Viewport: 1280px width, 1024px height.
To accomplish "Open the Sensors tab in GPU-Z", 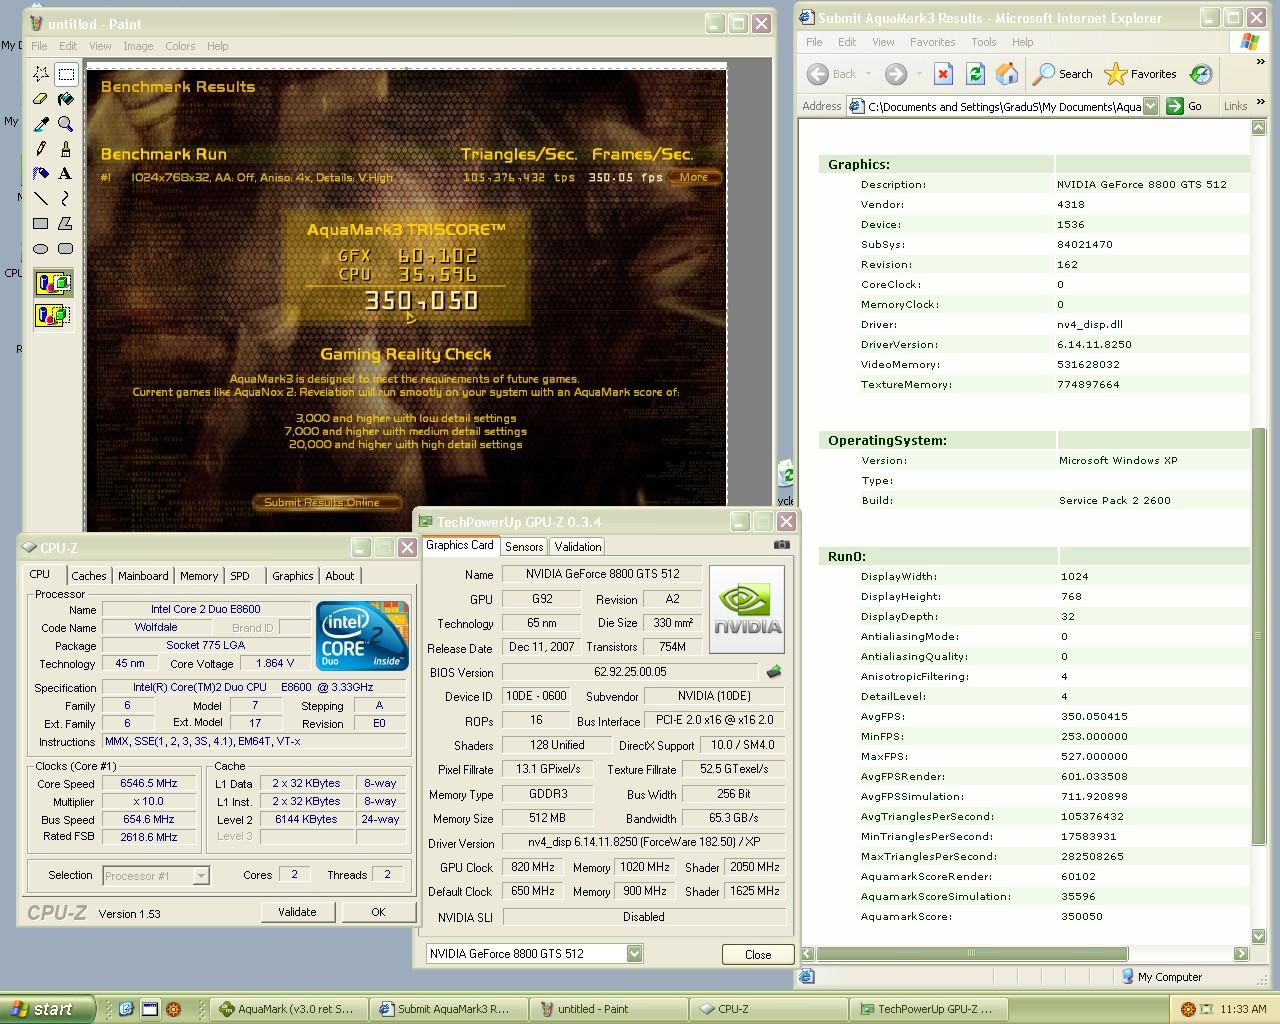I will [x=524, y=547].
